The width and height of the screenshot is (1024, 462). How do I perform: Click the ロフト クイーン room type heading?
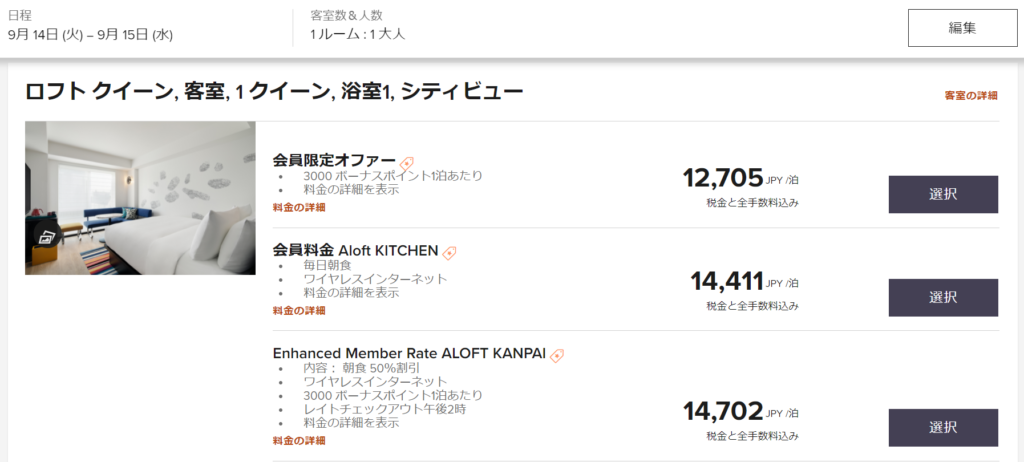(274, 92)
